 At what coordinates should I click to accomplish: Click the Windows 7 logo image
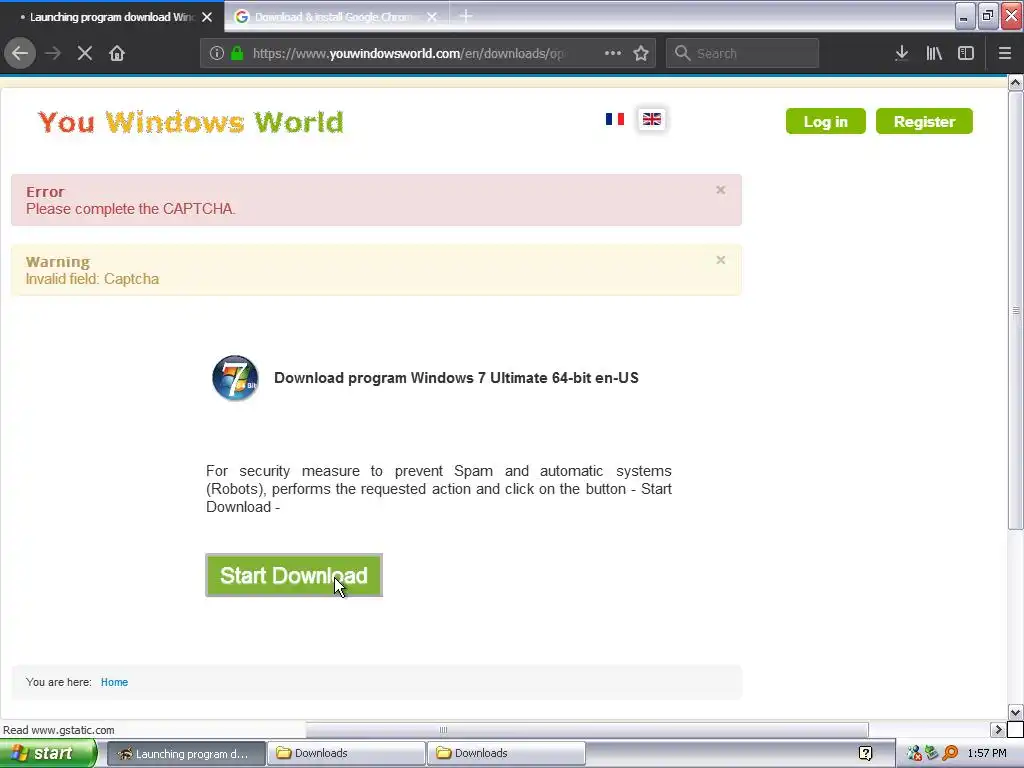tap(235, 378)
